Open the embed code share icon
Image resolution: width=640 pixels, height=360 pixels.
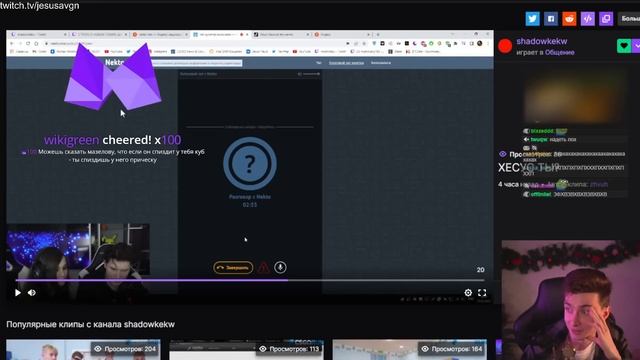pyautogui.click(x=587, y=19)
